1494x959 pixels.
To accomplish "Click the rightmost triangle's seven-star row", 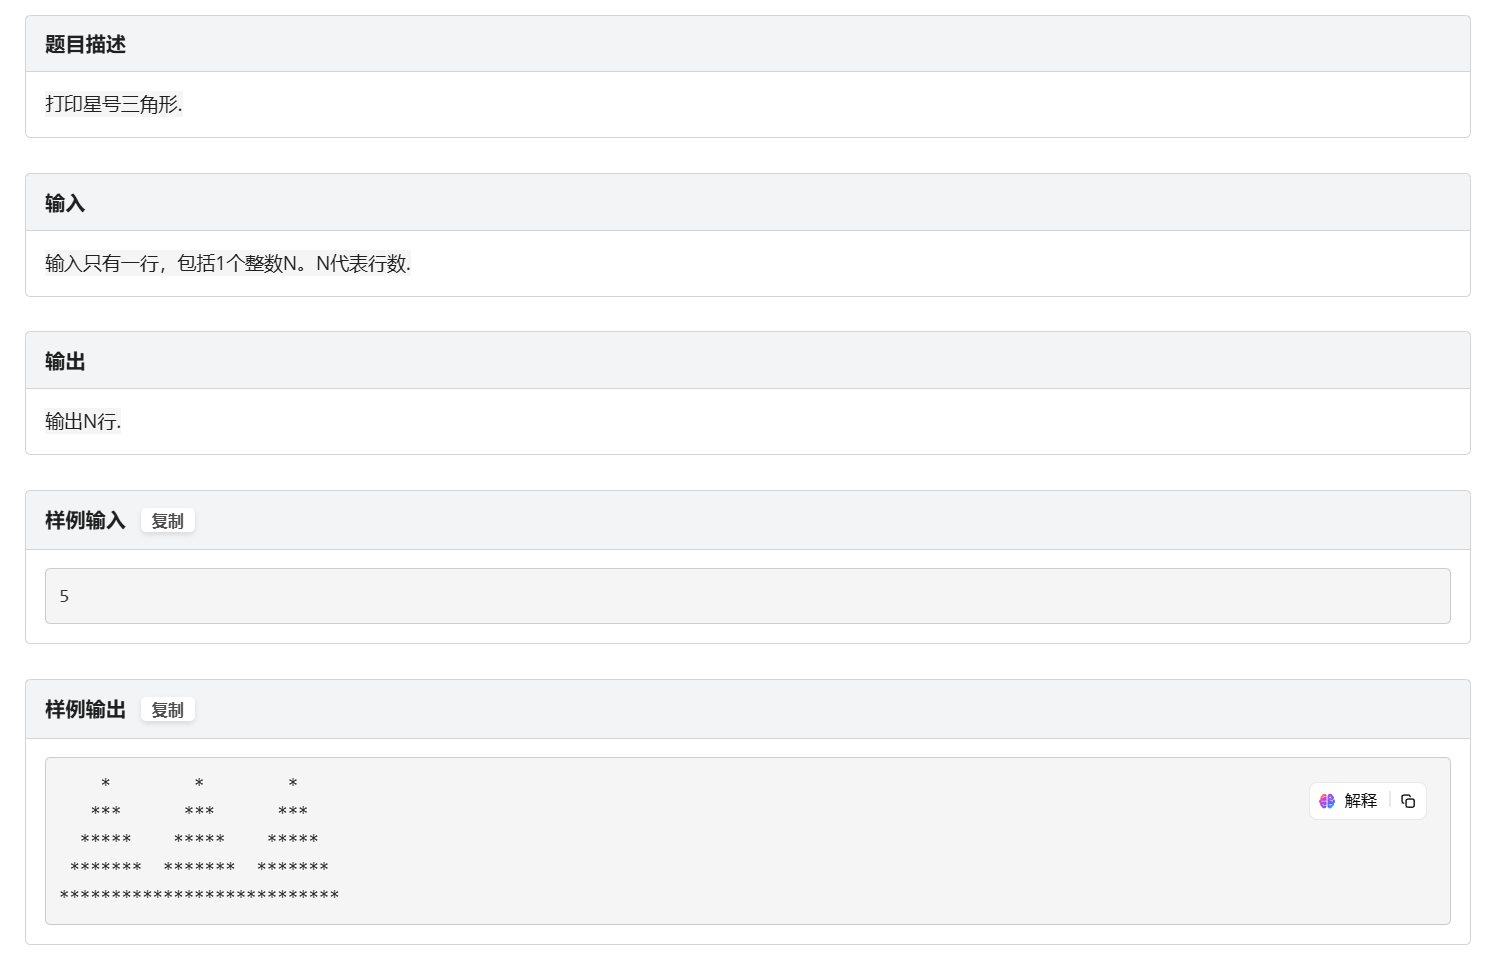I will 293,868.
